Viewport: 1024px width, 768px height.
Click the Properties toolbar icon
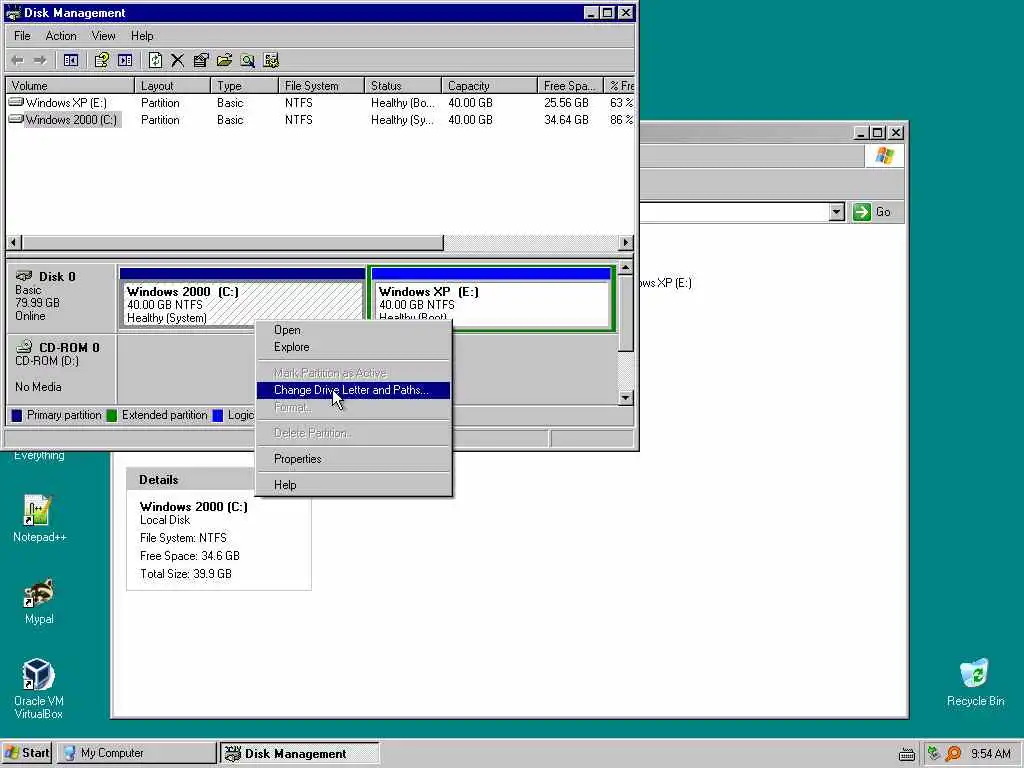click(x=201, y=61)
